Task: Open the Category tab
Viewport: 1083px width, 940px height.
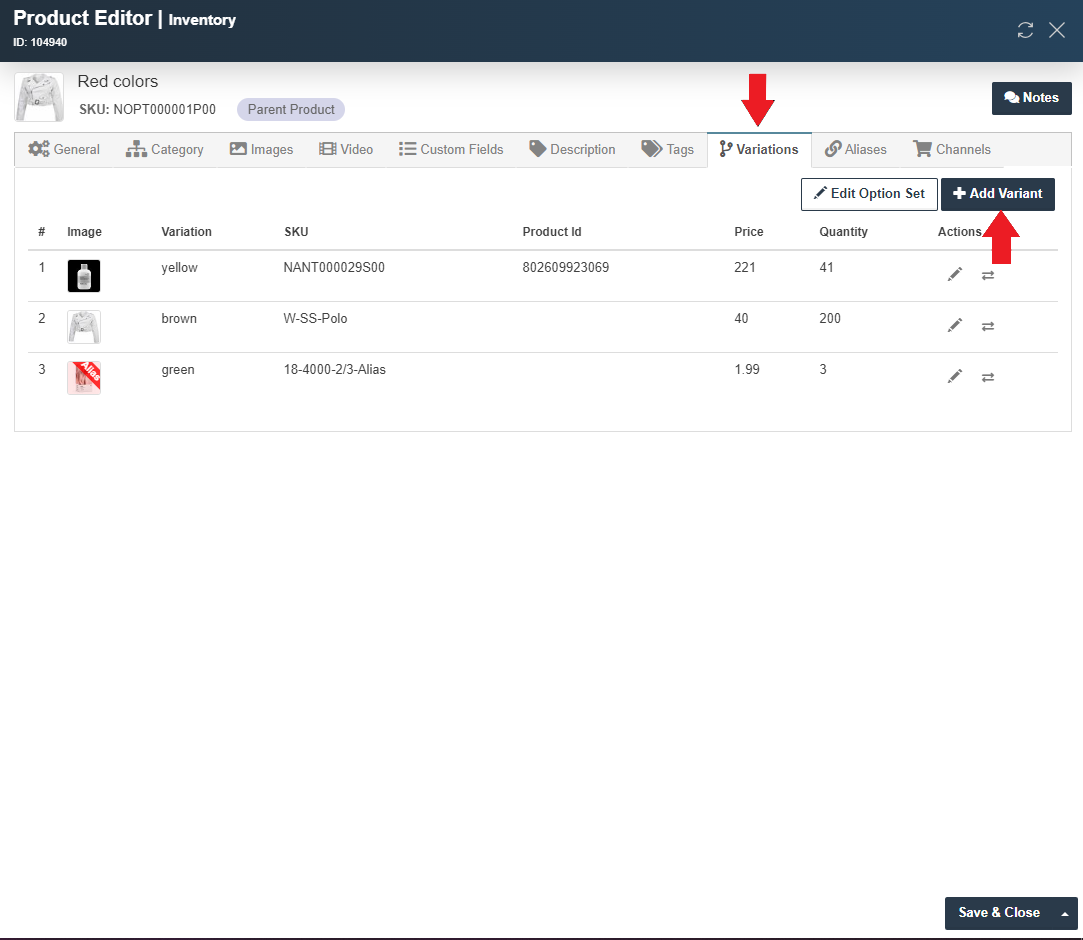Action: click(164, 149)
